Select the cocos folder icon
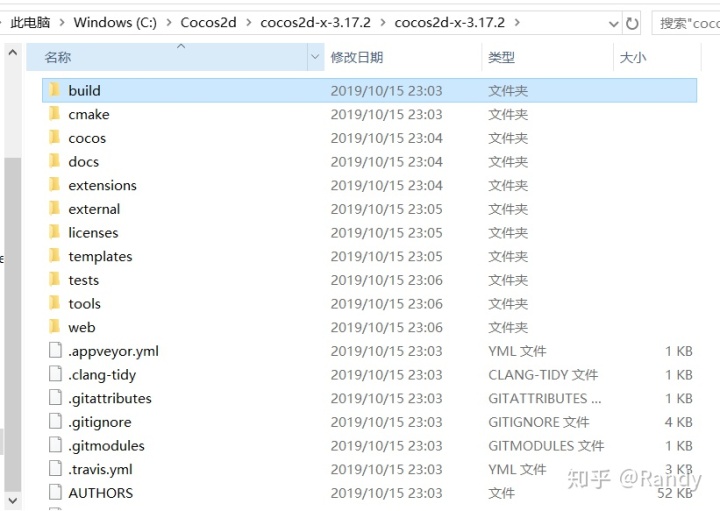Viewport: 720px width, 511px height. pos(54,137)
